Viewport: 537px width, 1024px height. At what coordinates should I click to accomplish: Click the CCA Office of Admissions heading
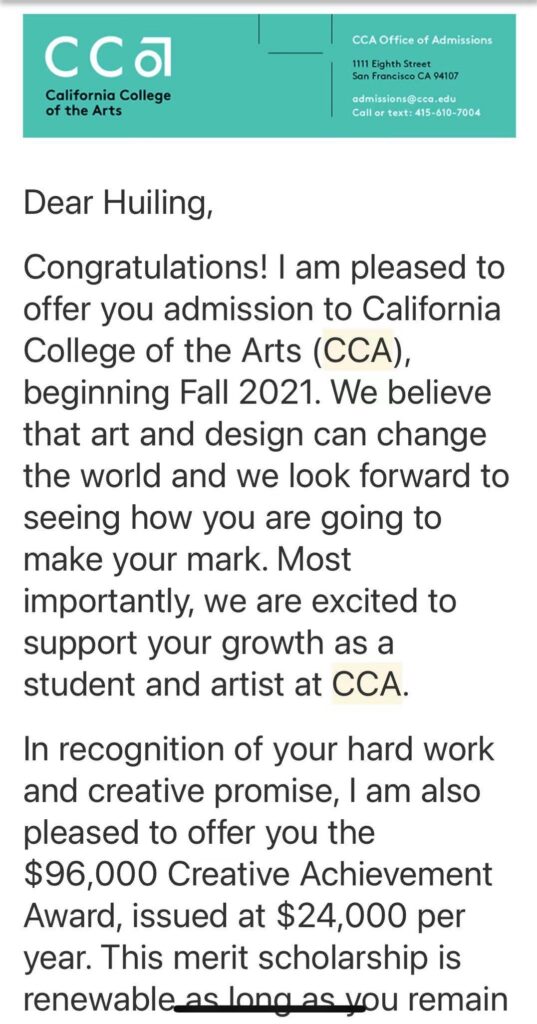pyautogui.click(x=422, y=40)
